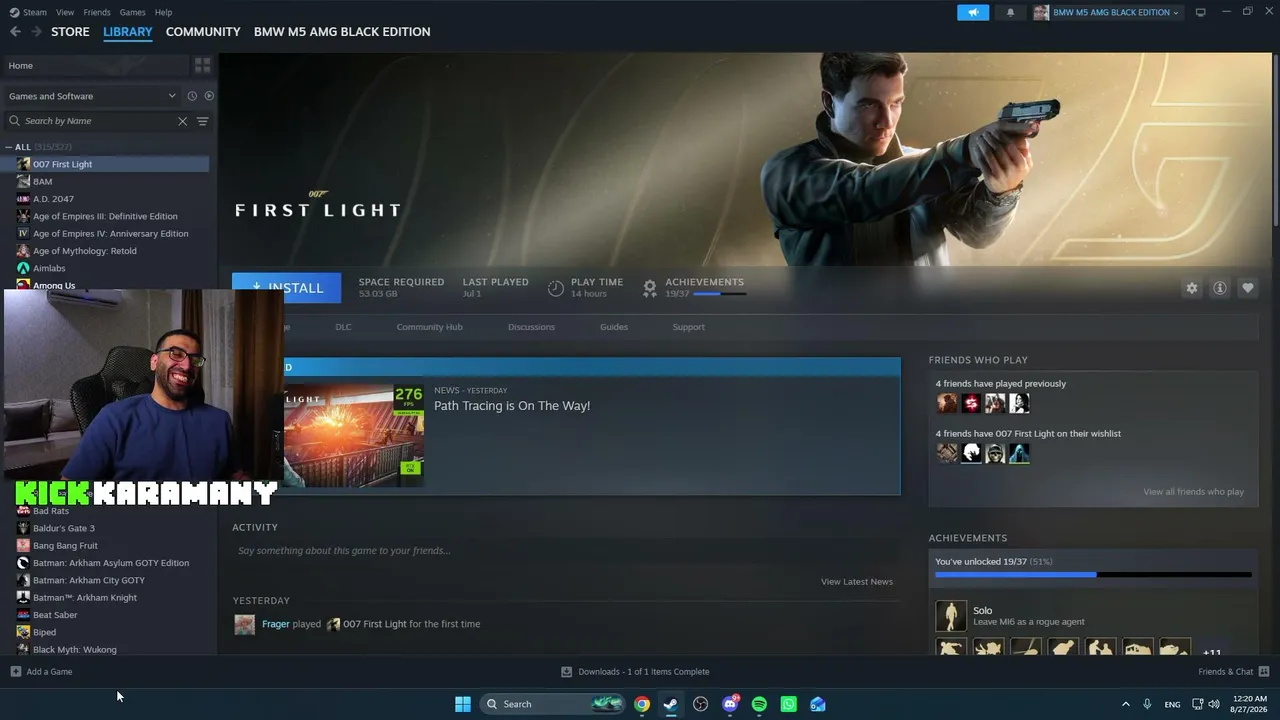Sort library by recent activity clock icon
The image size is (1280, 720).
tap(192, 96)
